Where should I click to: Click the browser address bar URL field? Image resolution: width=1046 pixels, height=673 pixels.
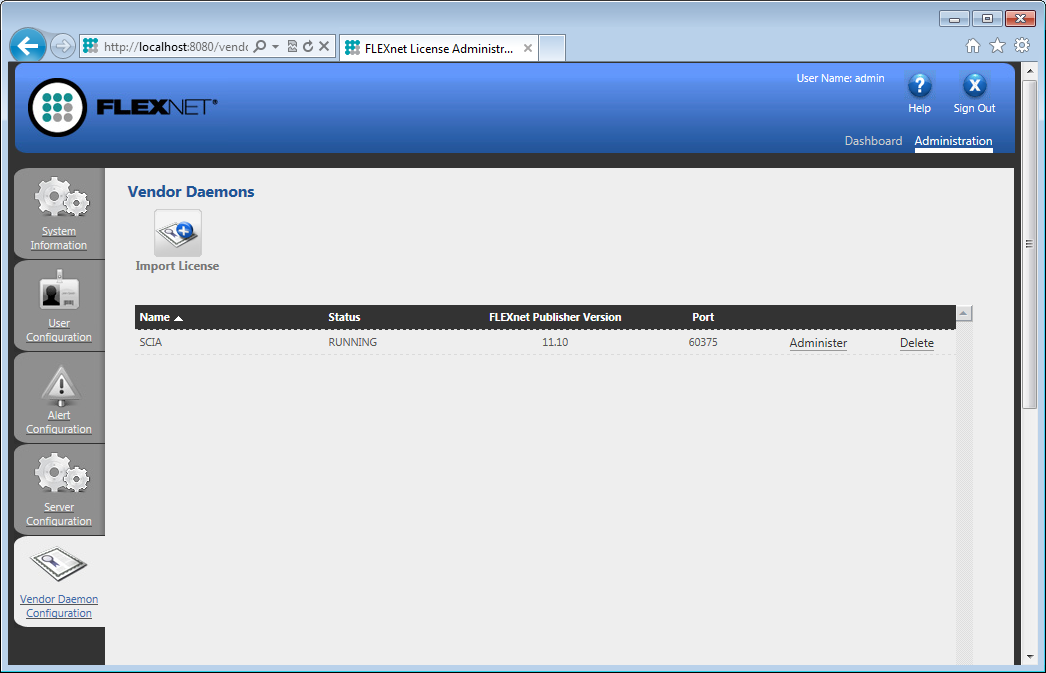click(176, 47)
